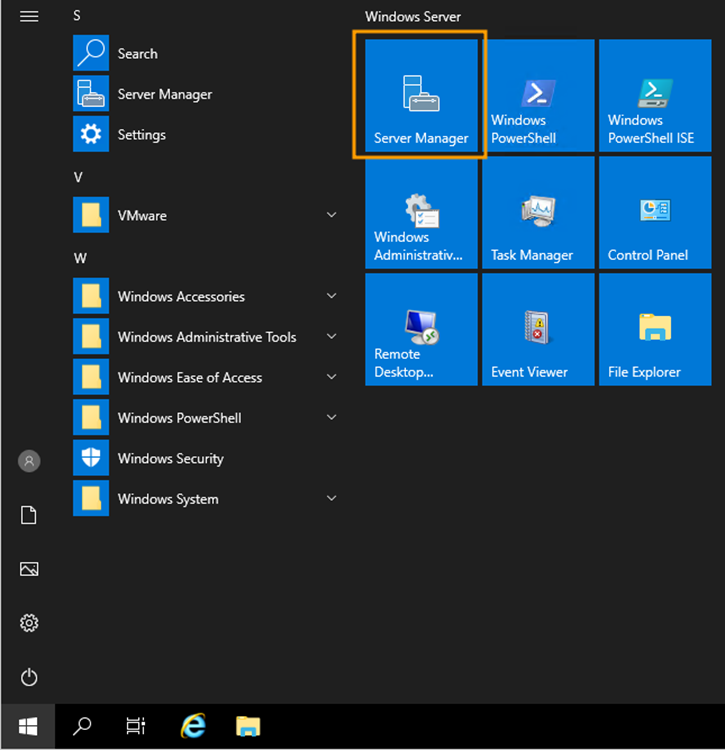
Task: Launch the Task Manager tile
Action: (538, 213)
